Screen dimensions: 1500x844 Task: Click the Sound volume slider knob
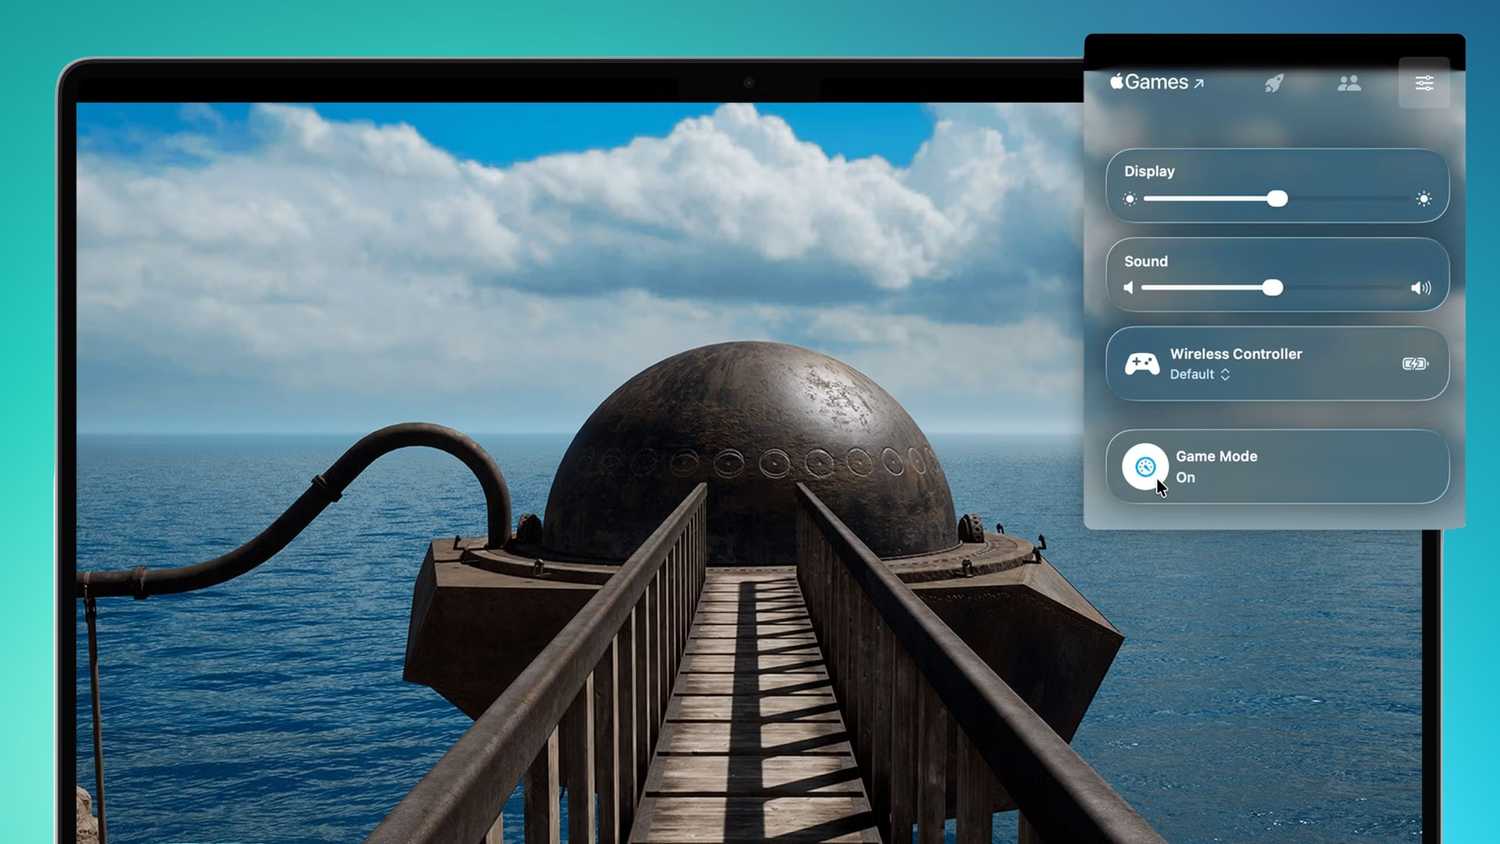pyautogui.click(x=1272, y=288)
